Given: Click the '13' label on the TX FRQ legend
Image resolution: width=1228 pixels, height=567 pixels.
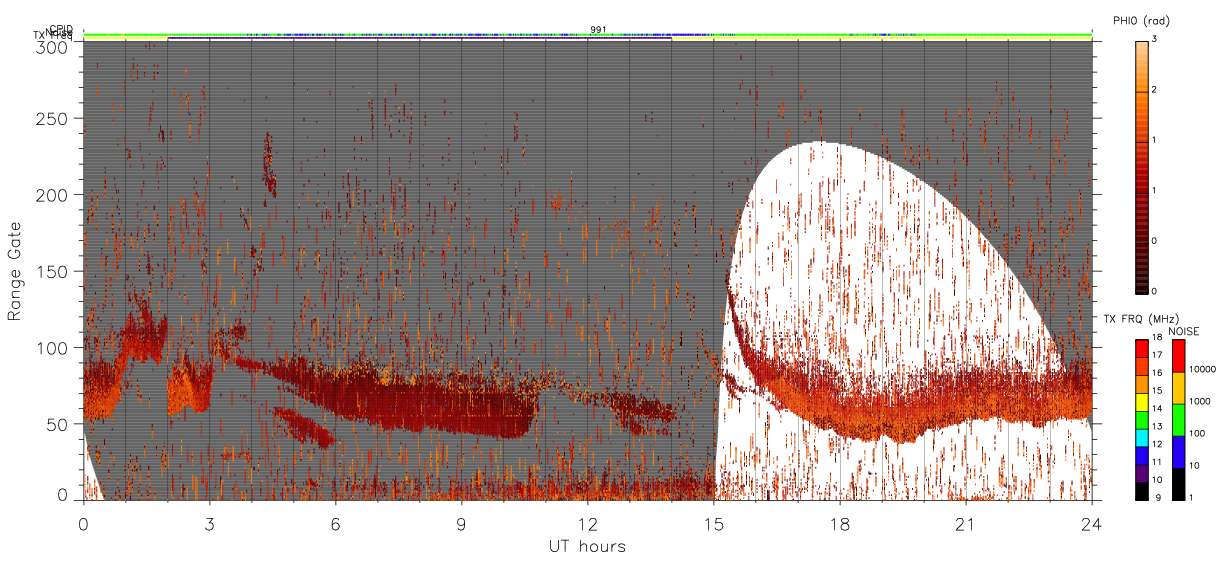Looking at the screenshot, I should point(1158,426).
